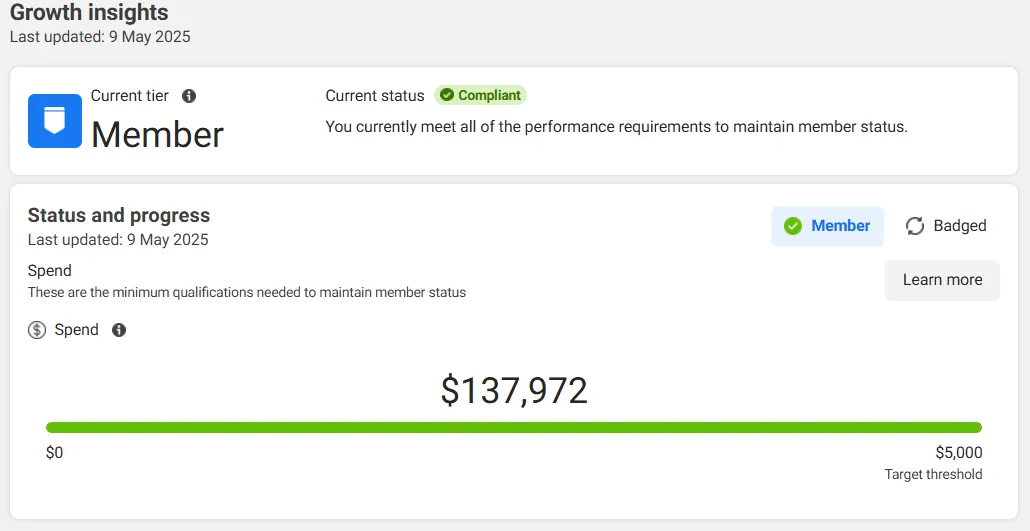
Task: Open the info icon beside the Spend label
Action: (119, 330)
